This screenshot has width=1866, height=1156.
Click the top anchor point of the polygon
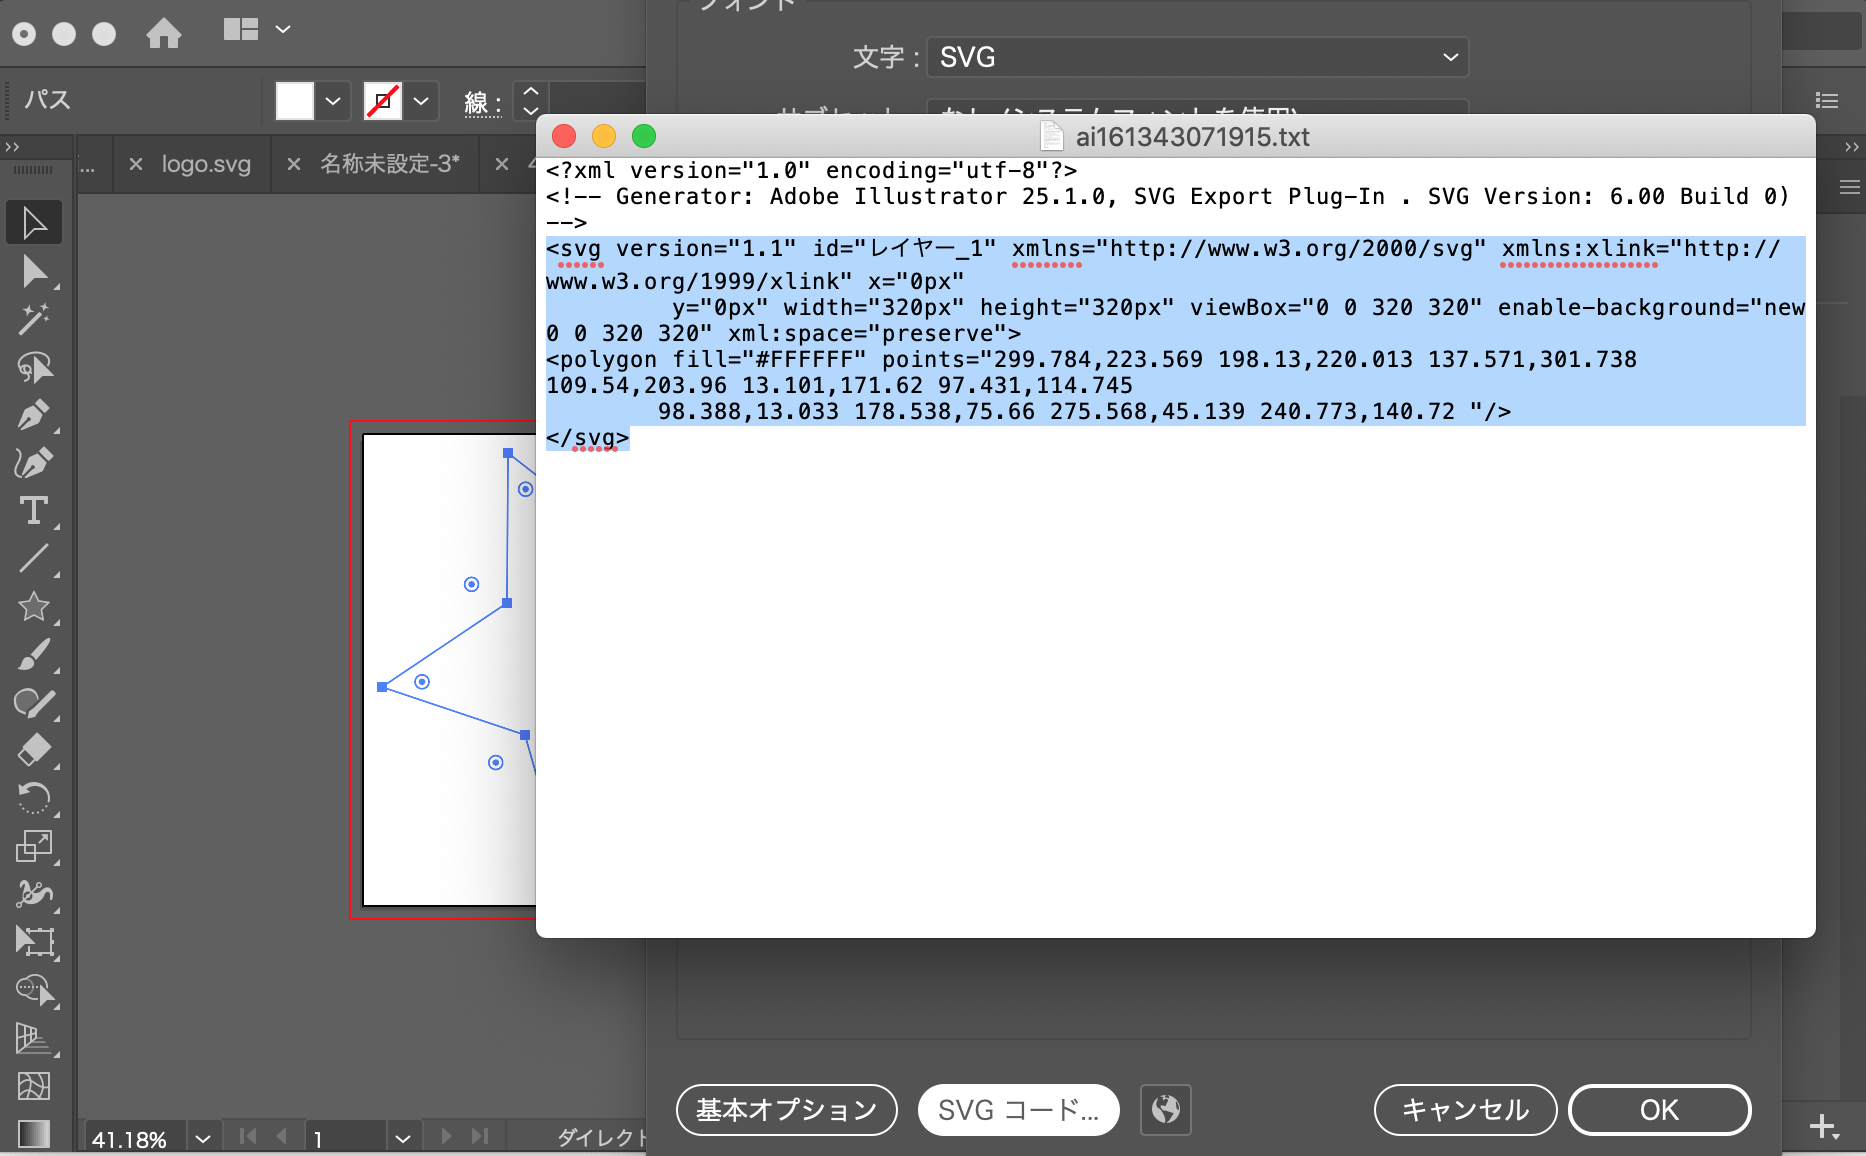pyautogui.click(x=508, y=453)
